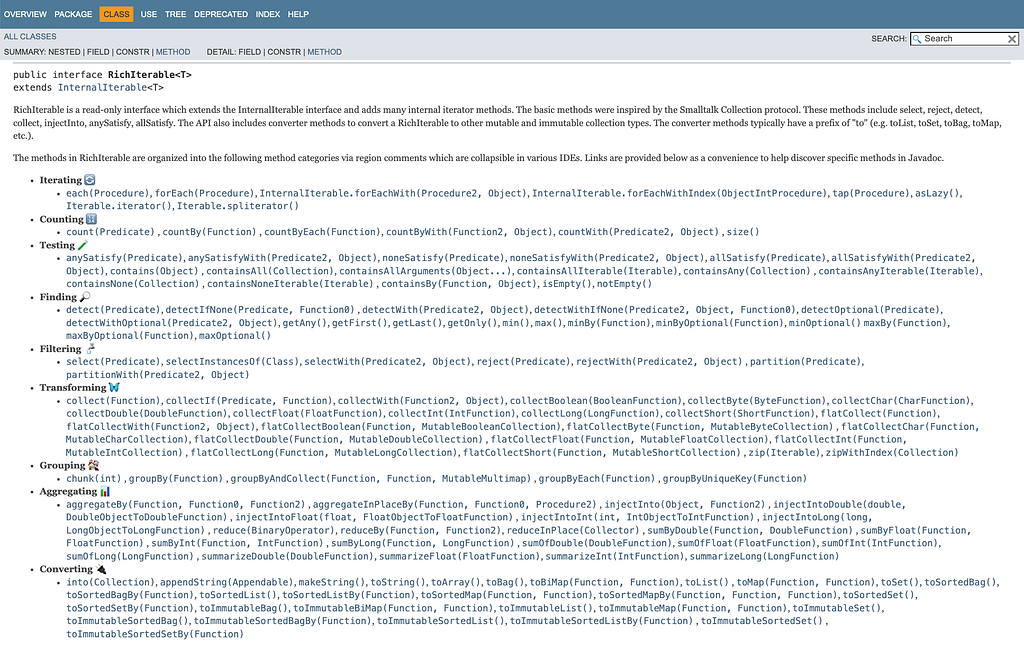Open the USE navigation tab
Viewport: 1024px width, 647px height.
(148, 14)
